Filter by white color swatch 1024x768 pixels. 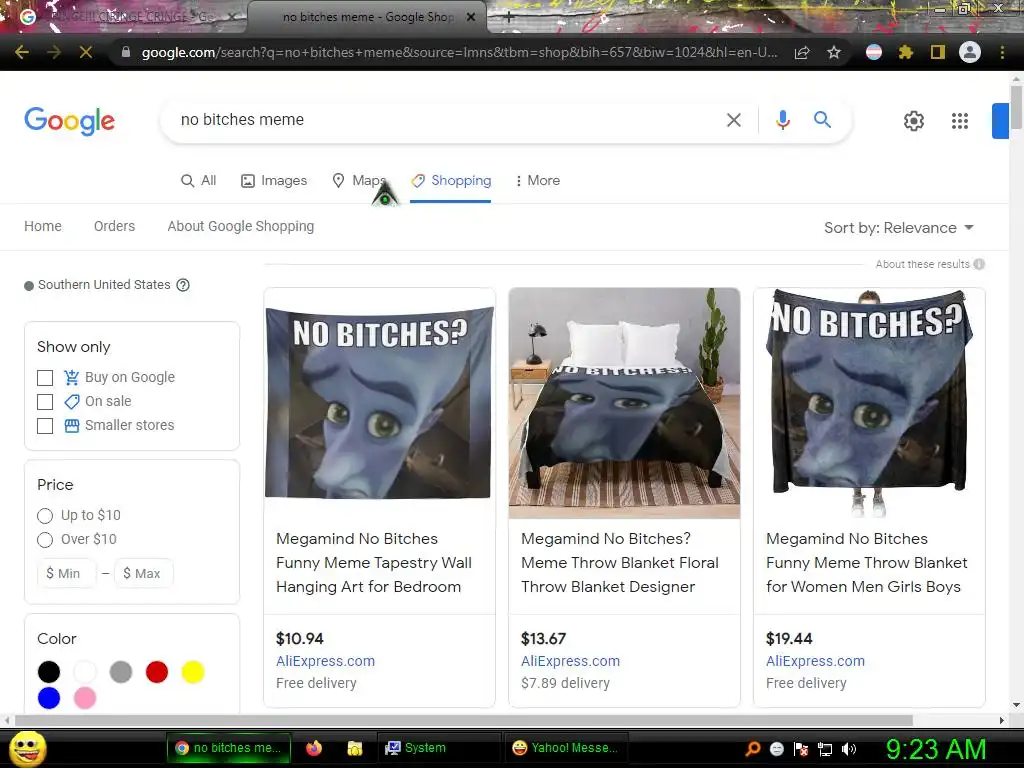point(85,671)
